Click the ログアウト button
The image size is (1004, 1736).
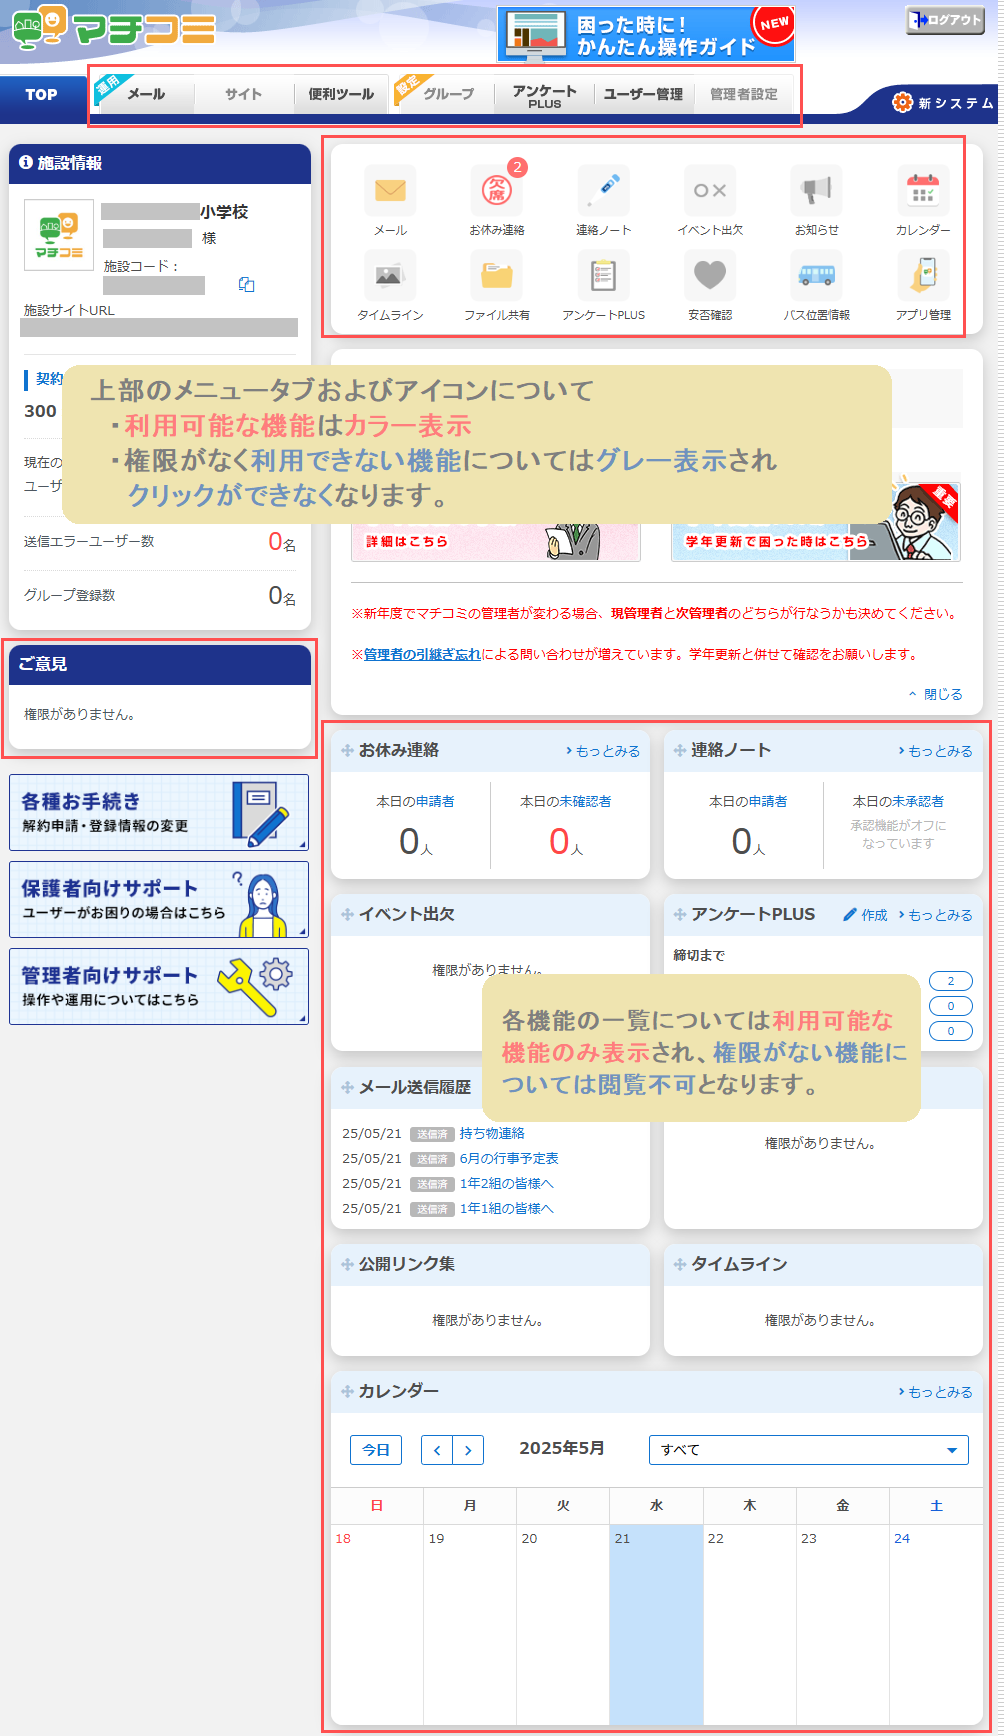coord(945,20)
